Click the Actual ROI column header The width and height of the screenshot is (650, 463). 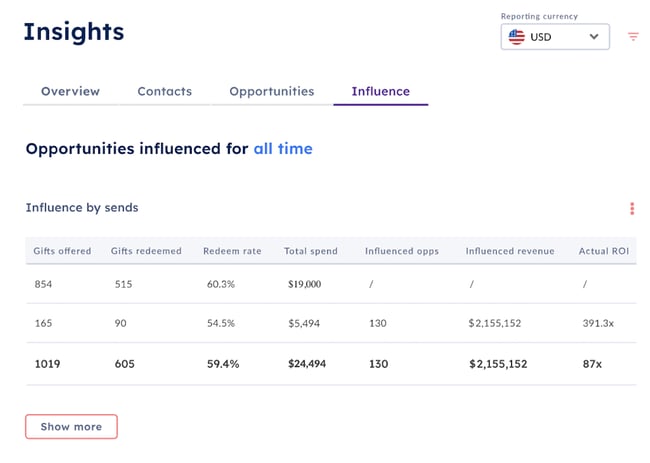603,251
